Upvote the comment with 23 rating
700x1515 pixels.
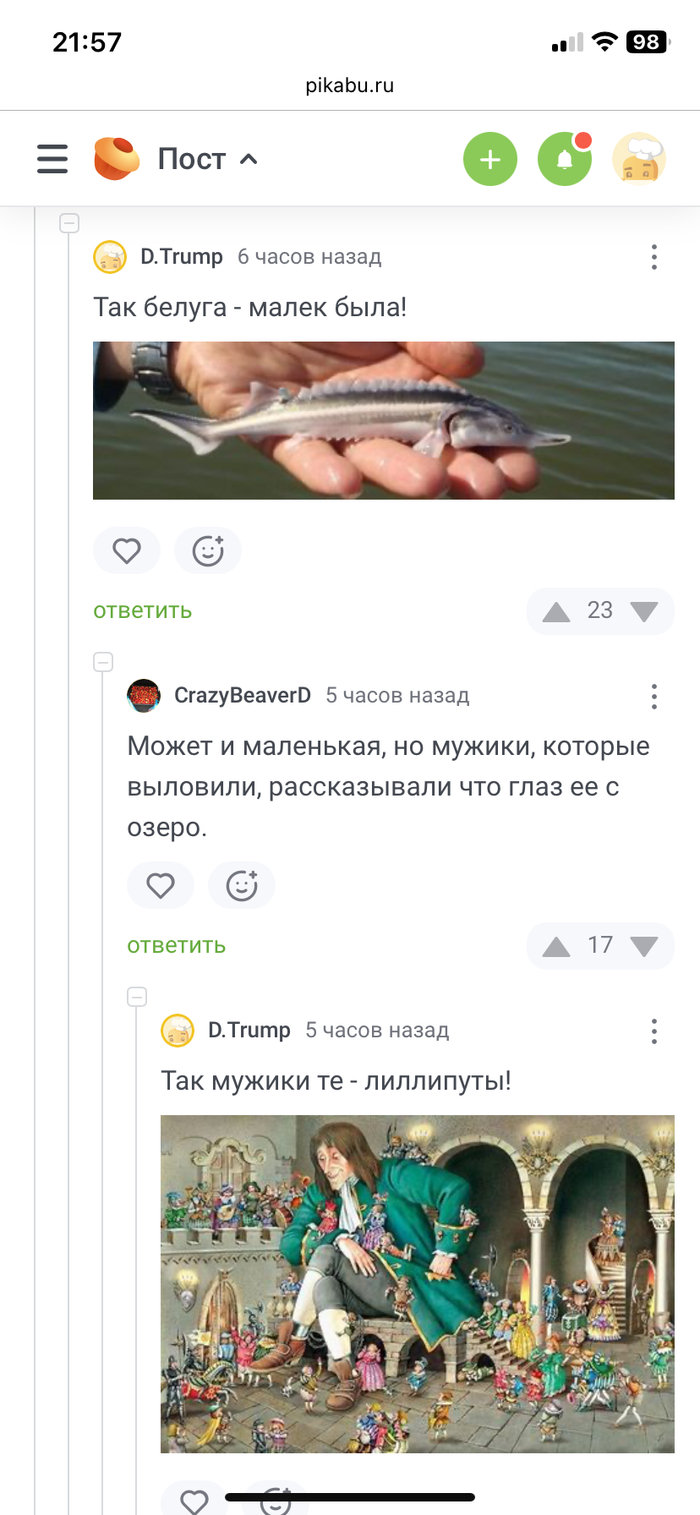pos(556,611)
